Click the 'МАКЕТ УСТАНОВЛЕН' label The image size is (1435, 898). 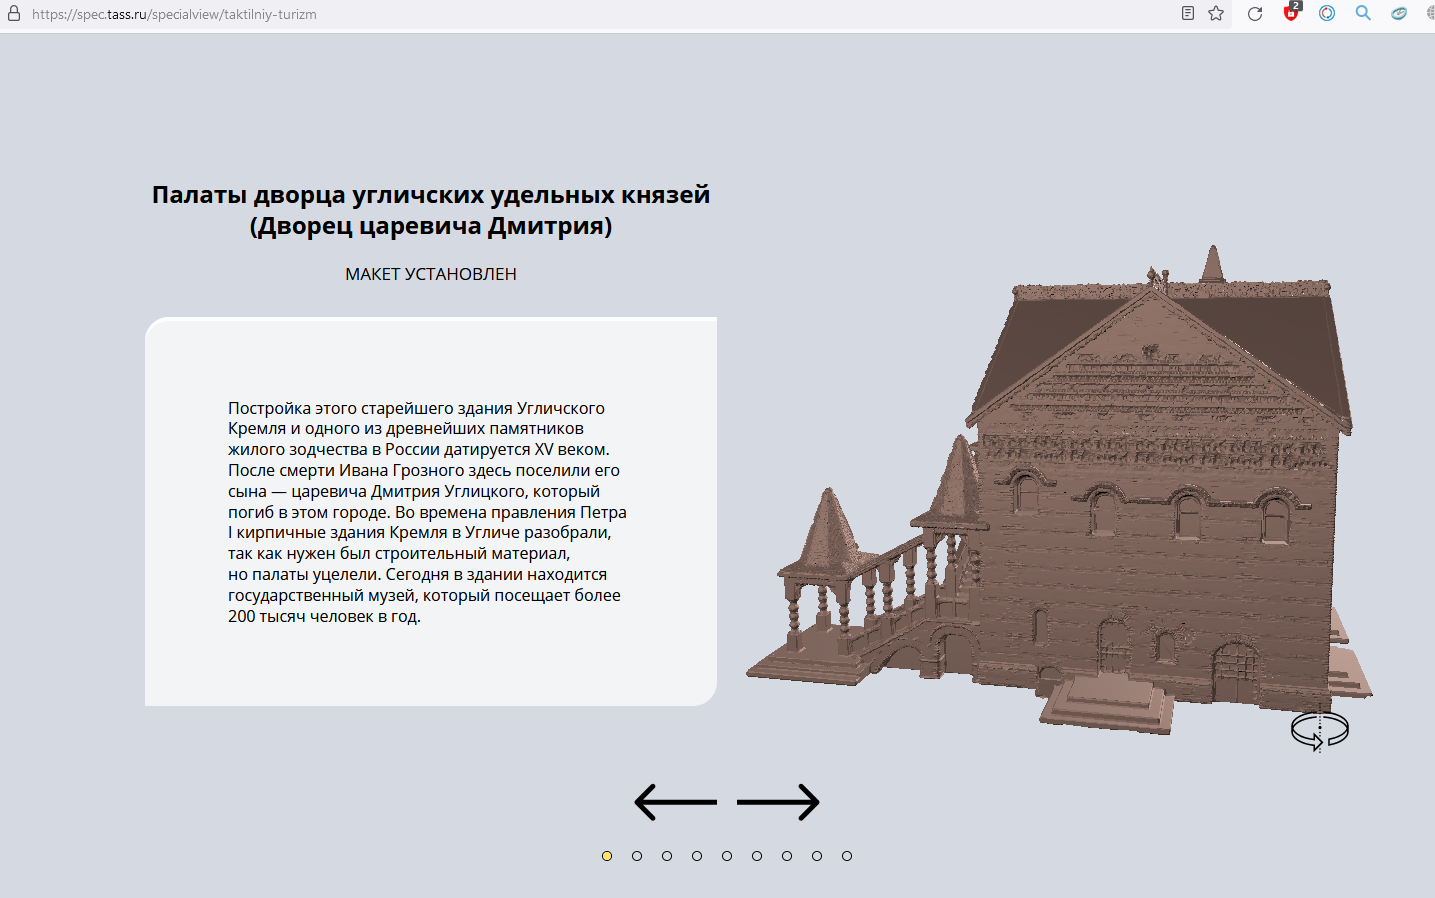[x=431, y=274]
